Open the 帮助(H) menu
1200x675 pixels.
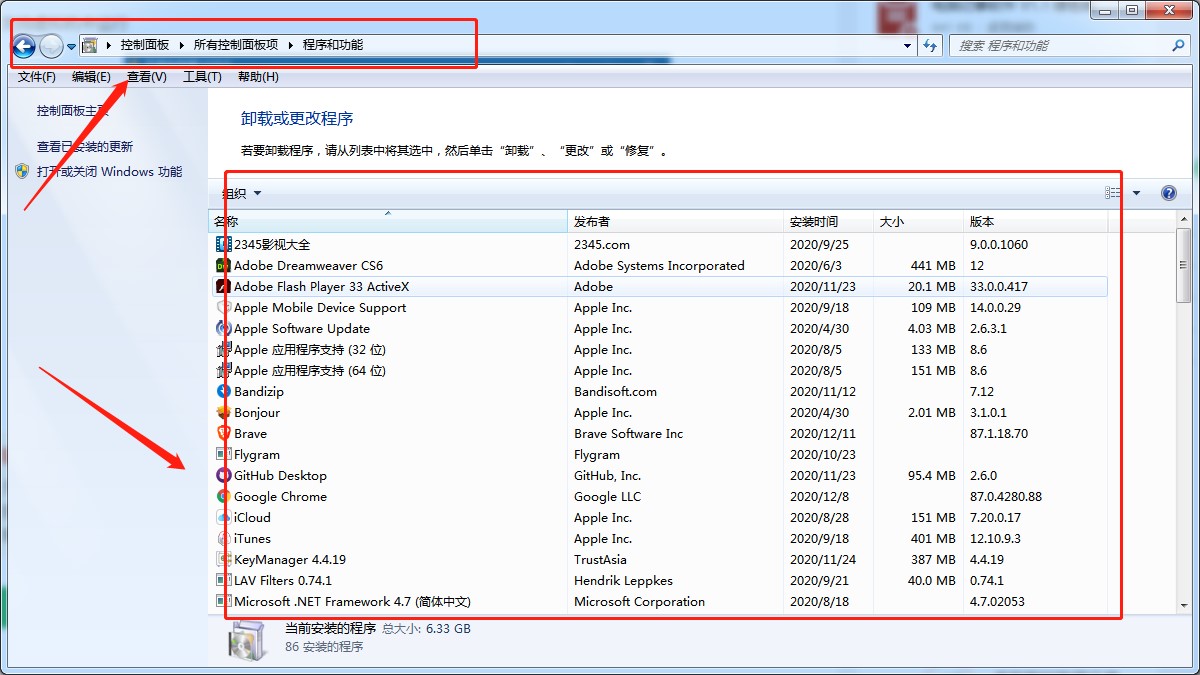click(x=258, y=77)
